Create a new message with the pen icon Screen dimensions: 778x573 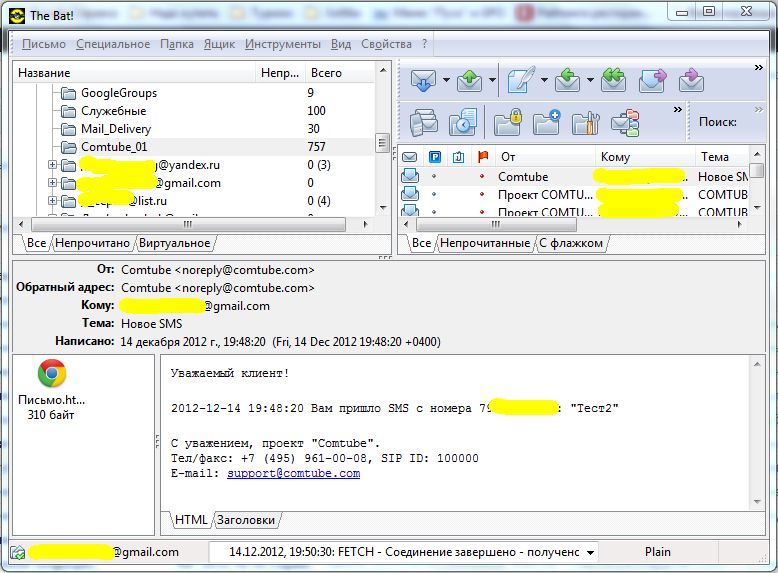click(520, 79)
